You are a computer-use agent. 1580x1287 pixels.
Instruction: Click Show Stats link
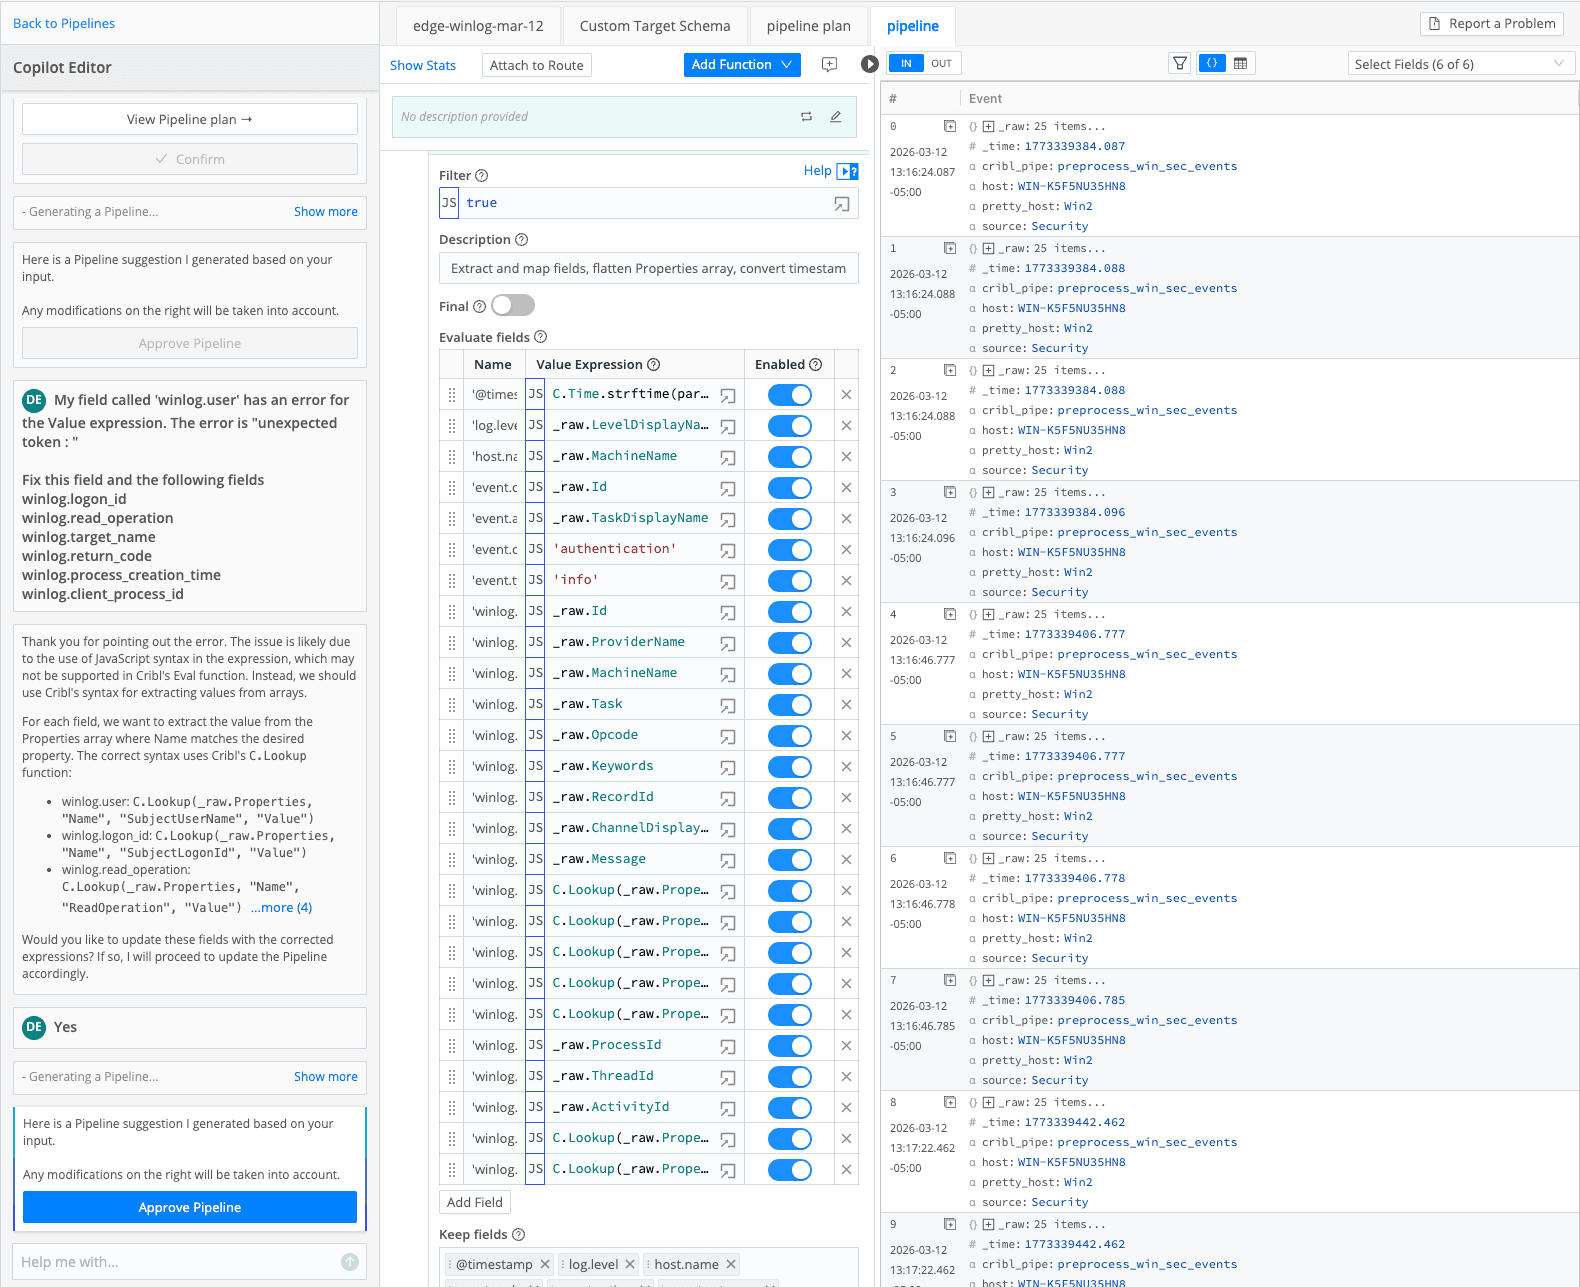(423, 65)
